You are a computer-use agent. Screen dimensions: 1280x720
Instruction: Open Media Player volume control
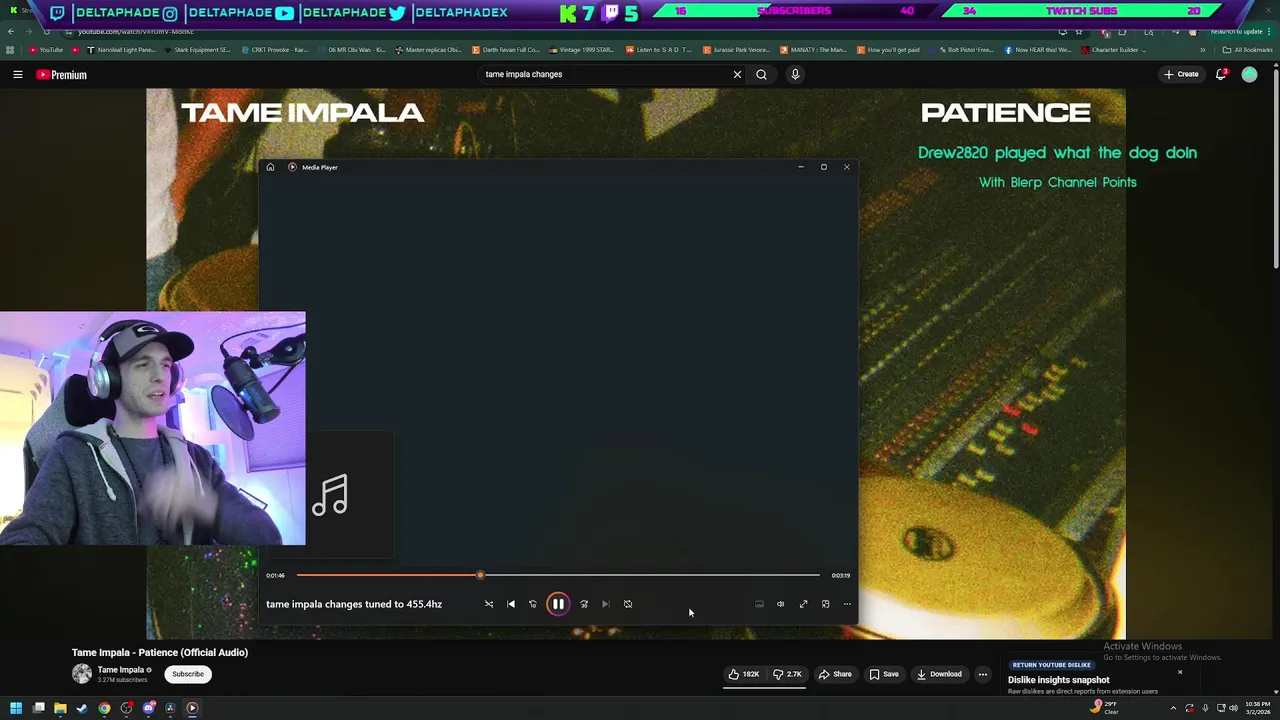(x=781, y=604)
